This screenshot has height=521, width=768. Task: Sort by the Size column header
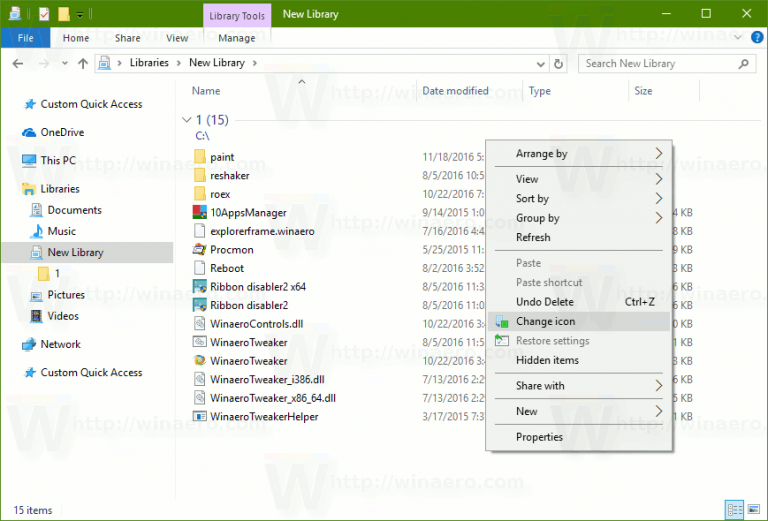pyautogui.click(x=643, y=91)
